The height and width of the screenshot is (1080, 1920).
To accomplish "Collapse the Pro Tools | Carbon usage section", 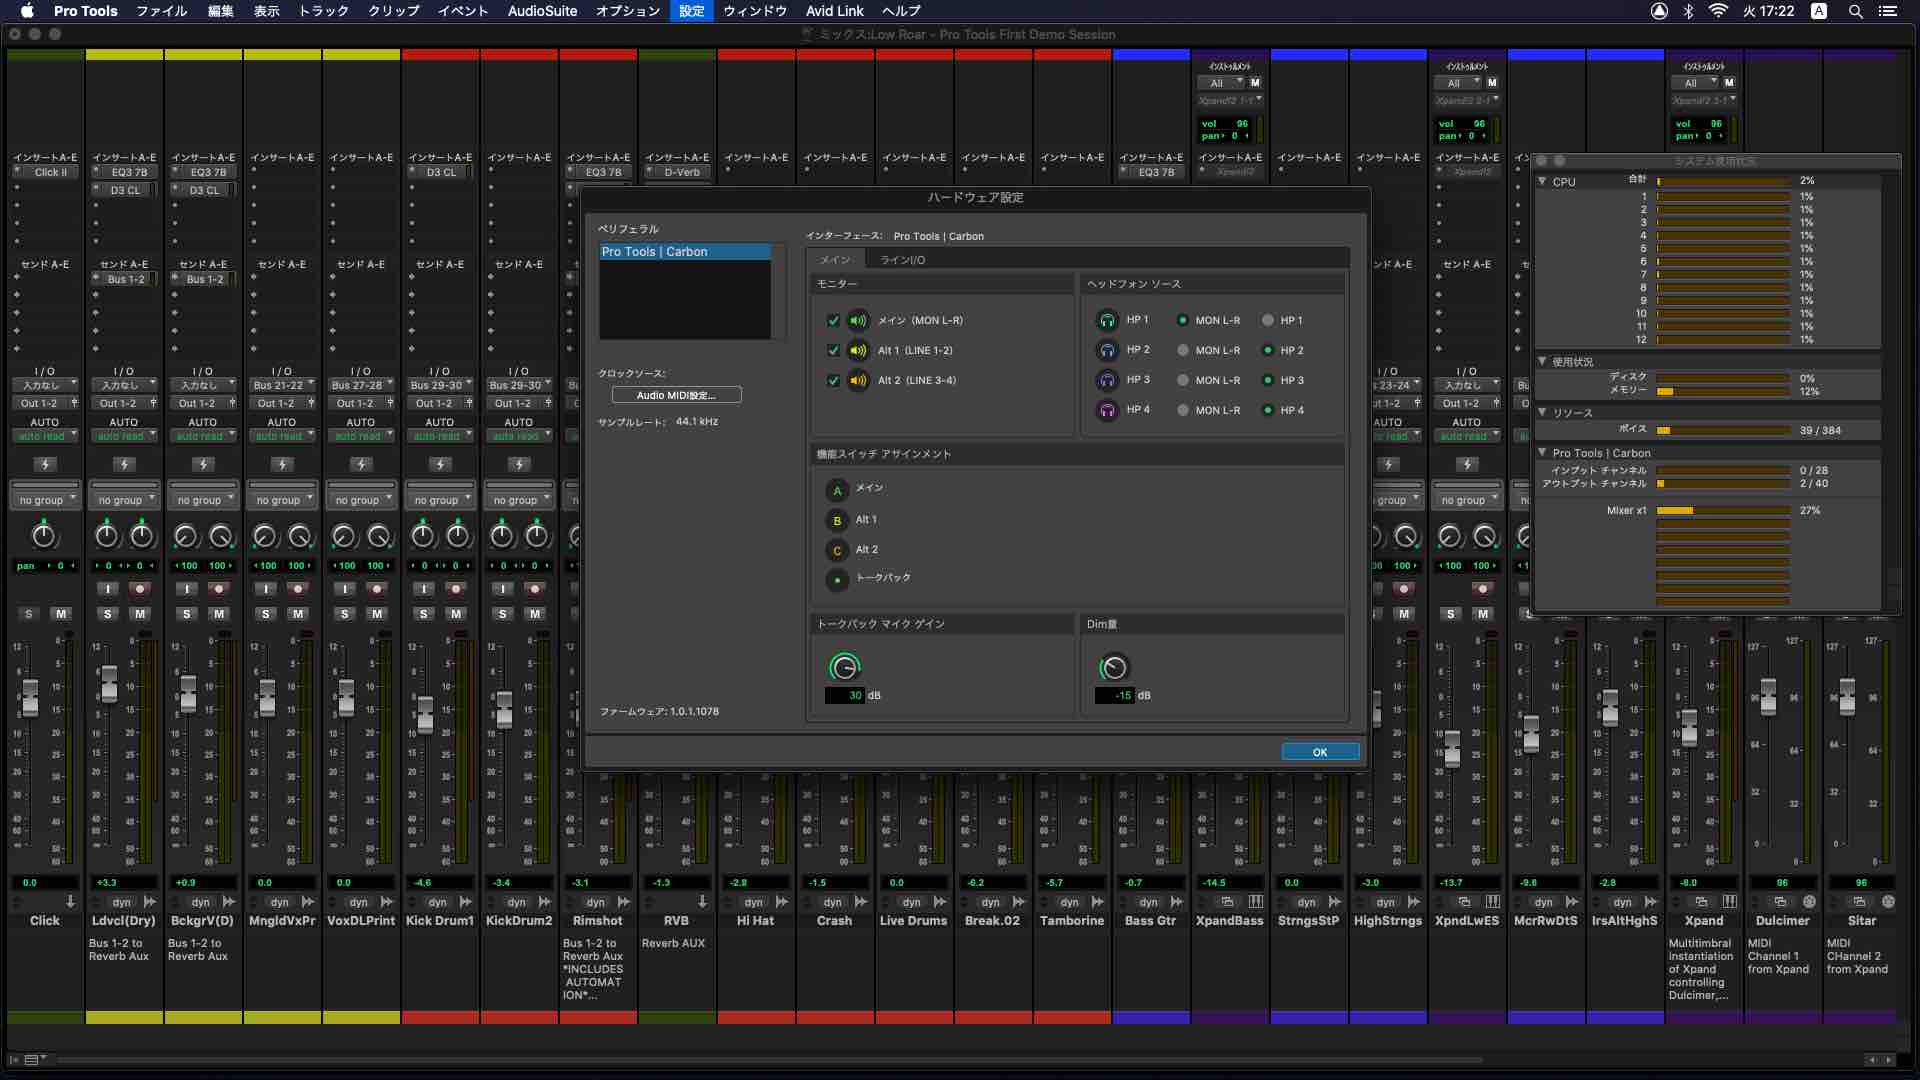I will (1542, 453).
